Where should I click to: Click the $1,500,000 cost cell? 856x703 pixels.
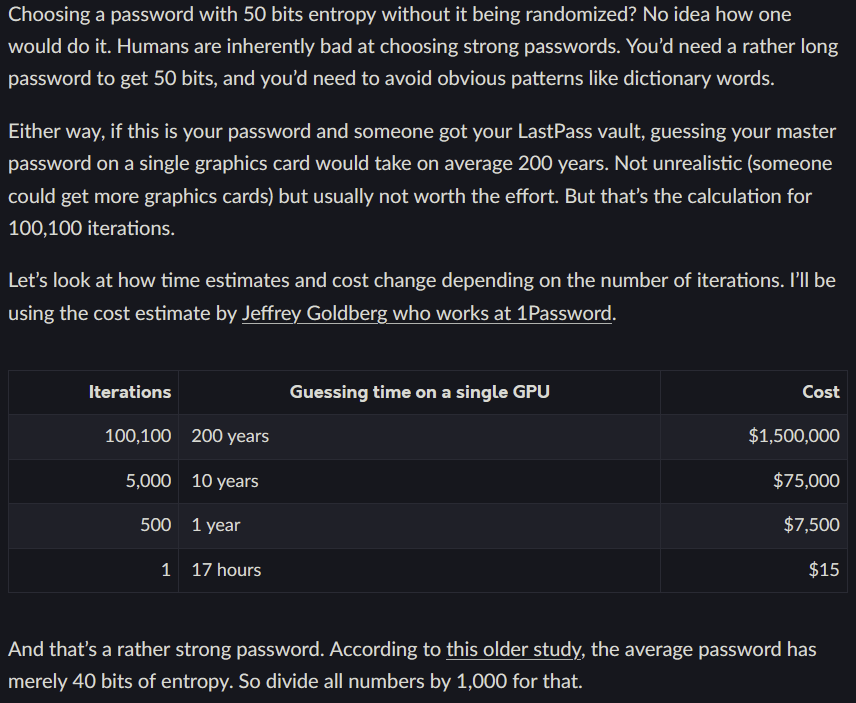click(x=793, y=436)
